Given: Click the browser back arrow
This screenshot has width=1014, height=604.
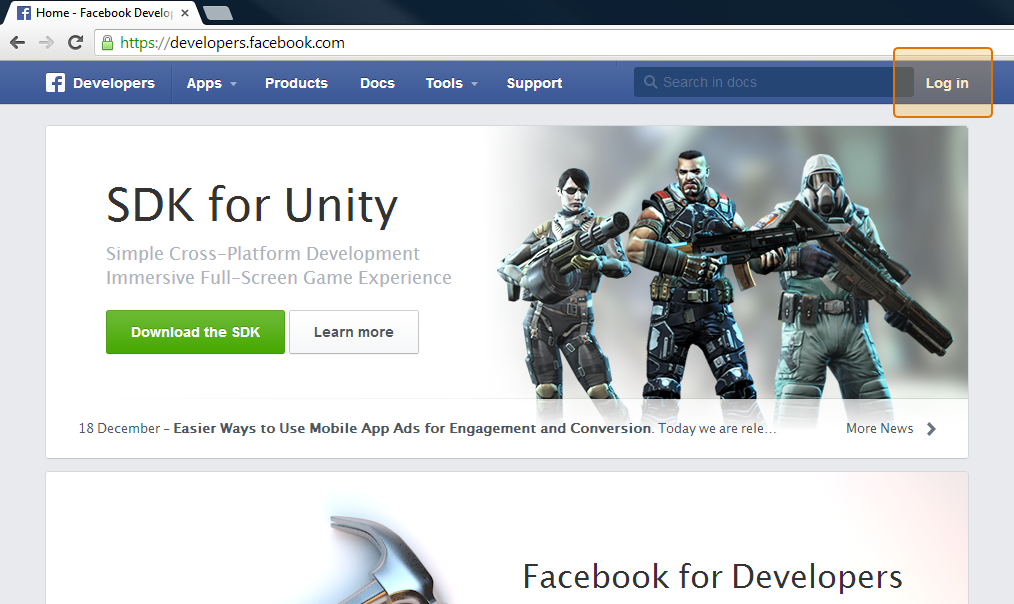Looking at the screenshot, I should click(17, 43).
